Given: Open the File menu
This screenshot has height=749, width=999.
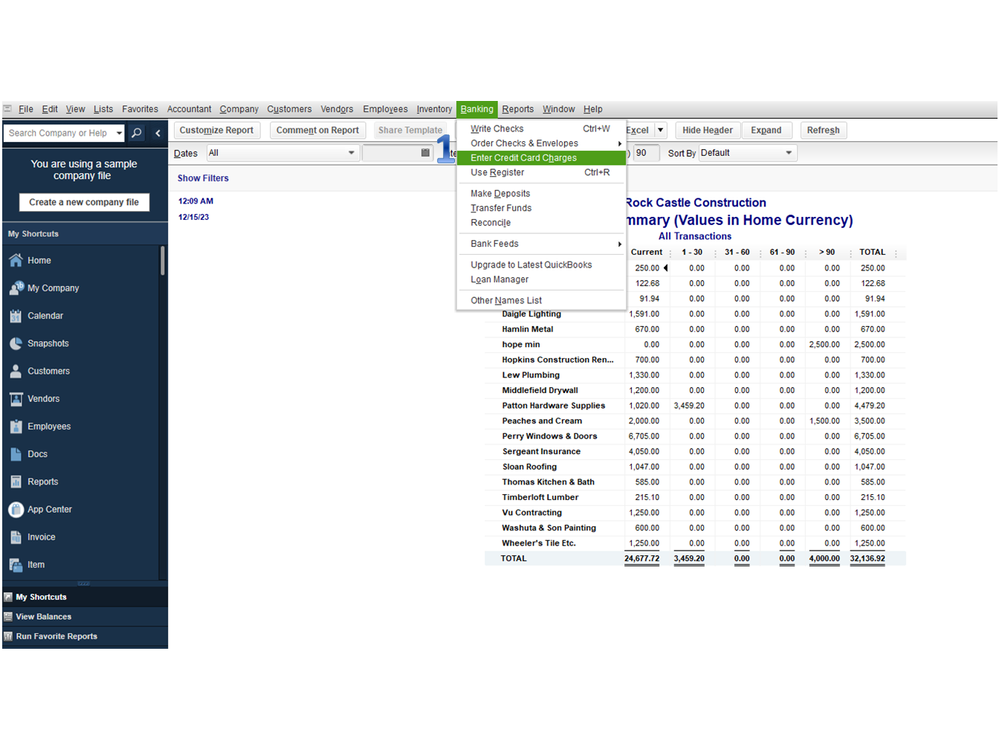Looking at the screenshot, I should coord(25,109).
